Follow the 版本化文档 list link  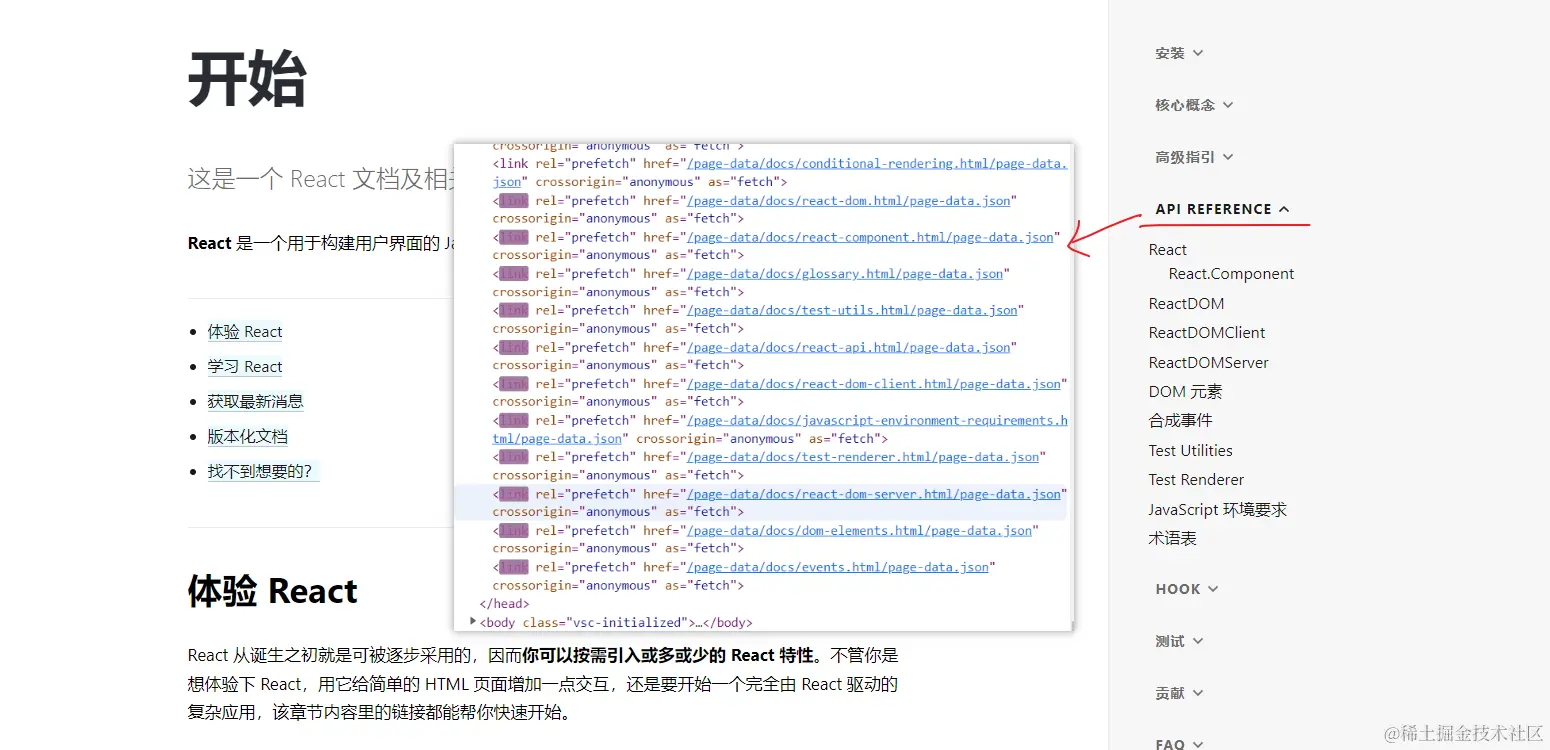point(247,437)
